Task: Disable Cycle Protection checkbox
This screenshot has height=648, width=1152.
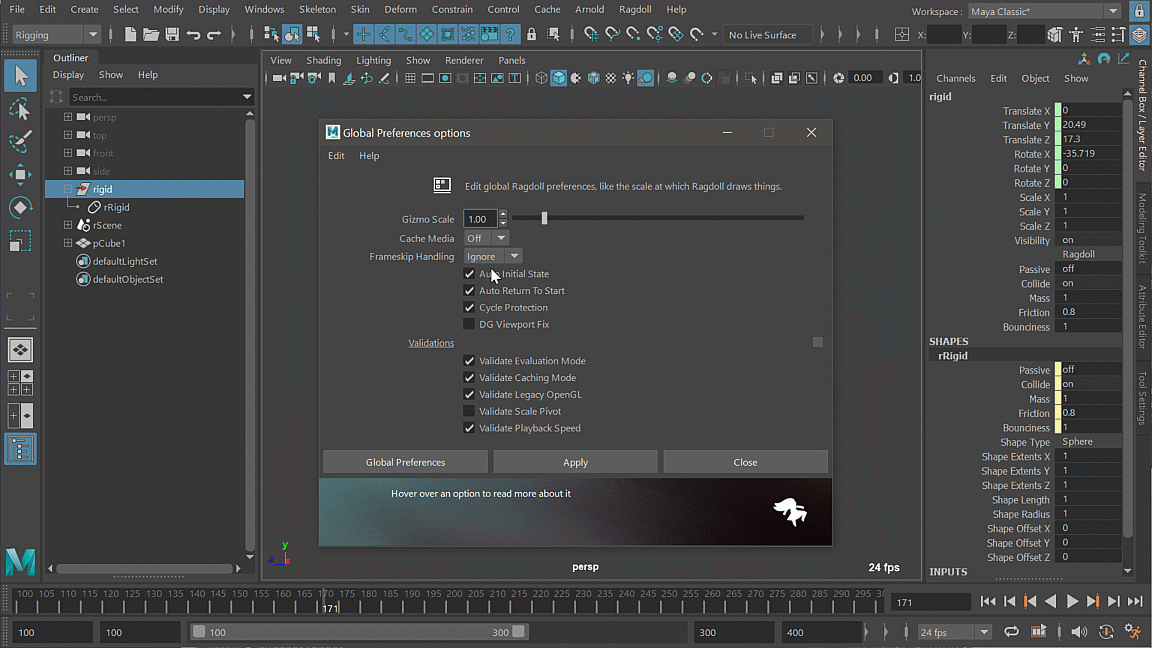Action: 469,307
